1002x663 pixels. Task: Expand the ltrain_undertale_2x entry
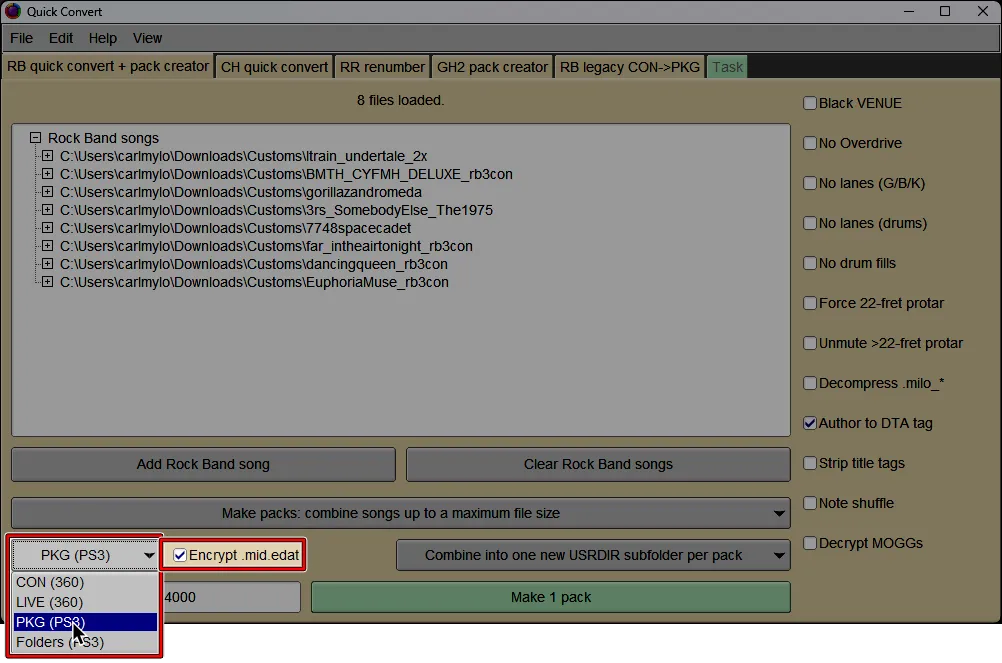click(x=47, y=156)
